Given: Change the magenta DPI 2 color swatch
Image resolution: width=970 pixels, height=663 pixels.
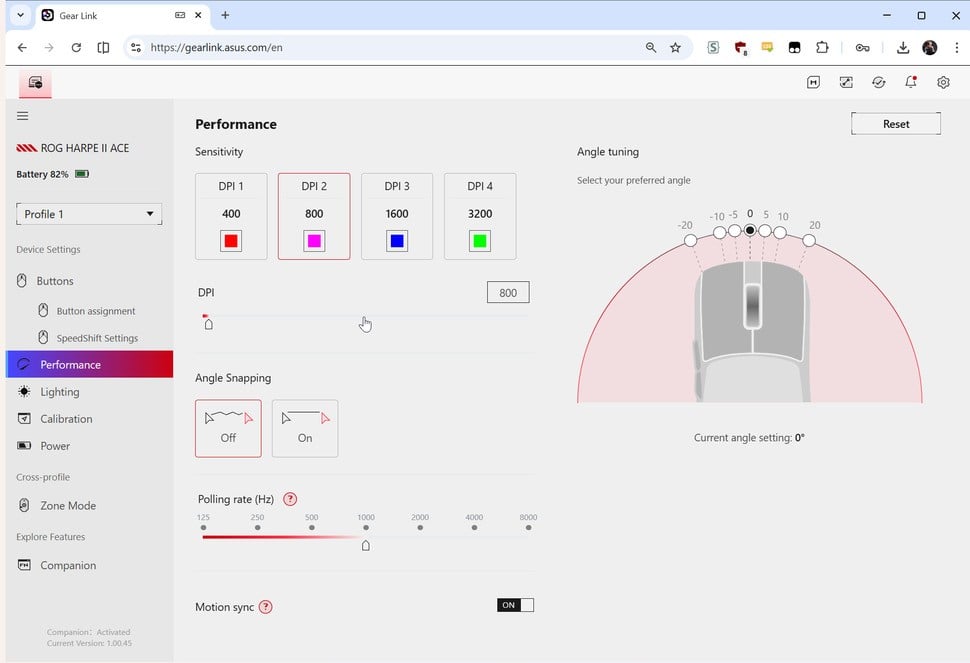Looking at the screenshot, I should [314, 241].
